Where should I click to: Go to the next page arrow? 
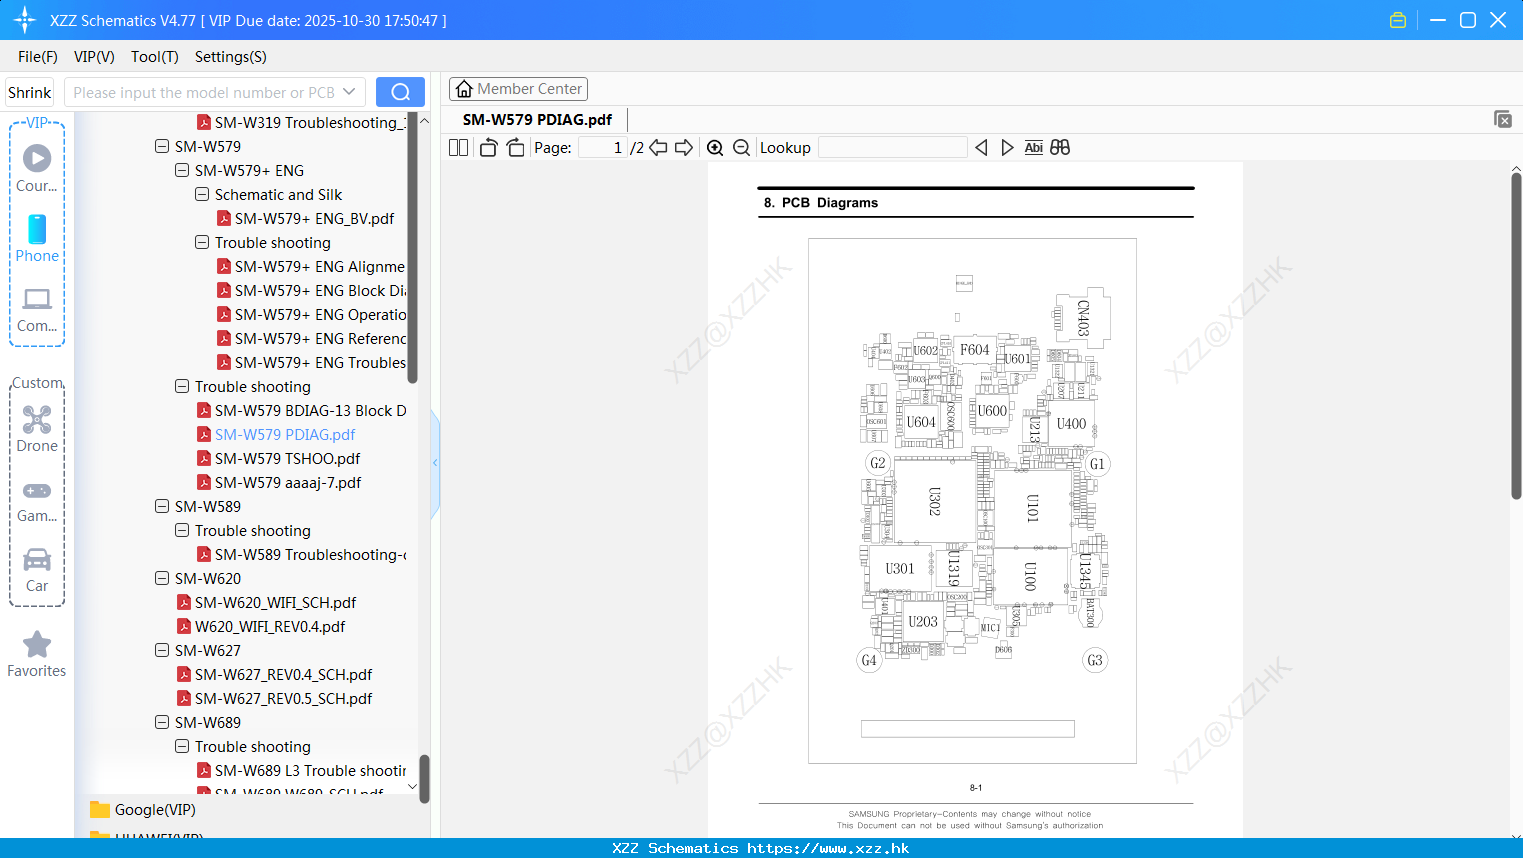point(684,147)
